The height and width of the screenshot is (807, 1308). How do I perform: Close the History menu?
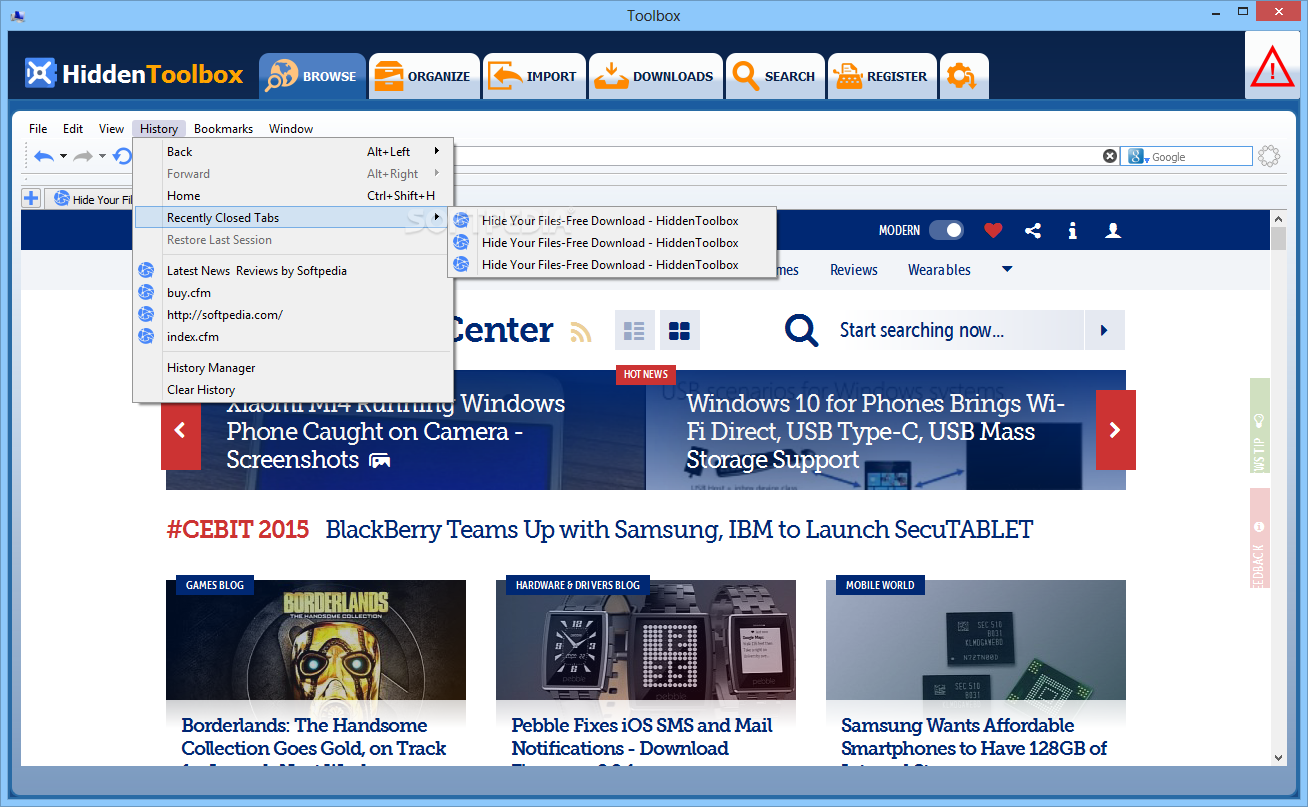pyautogui.click(x=159, y=129)
